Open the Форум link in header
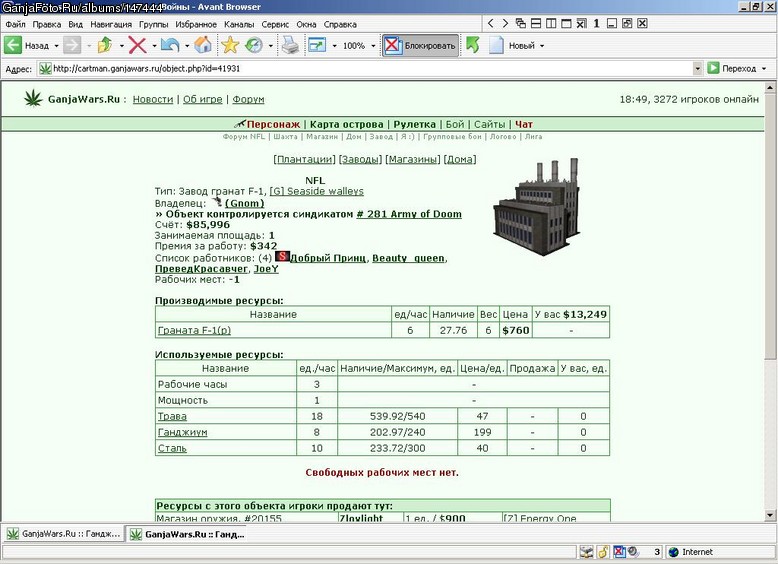 248,99
